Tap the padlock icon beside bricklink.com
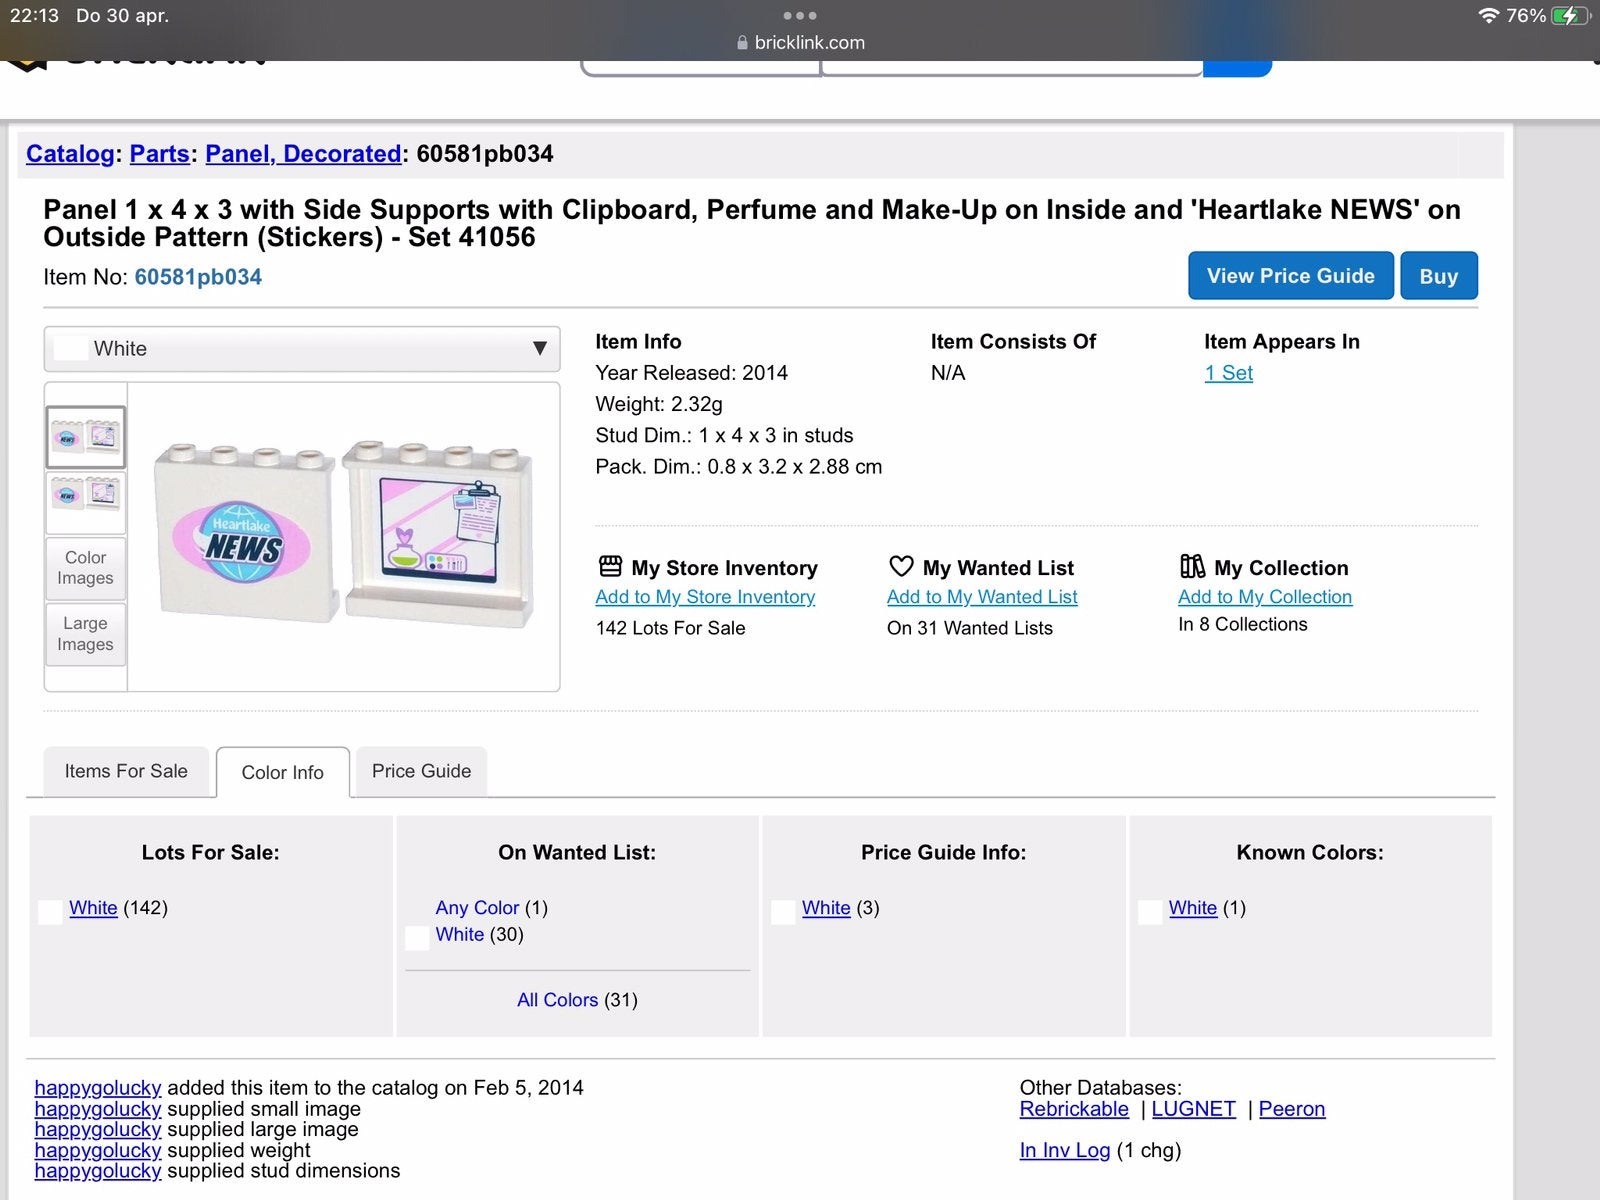Image resolution: width=1600 pixels, height=1200 pixels. coord(742,43)
